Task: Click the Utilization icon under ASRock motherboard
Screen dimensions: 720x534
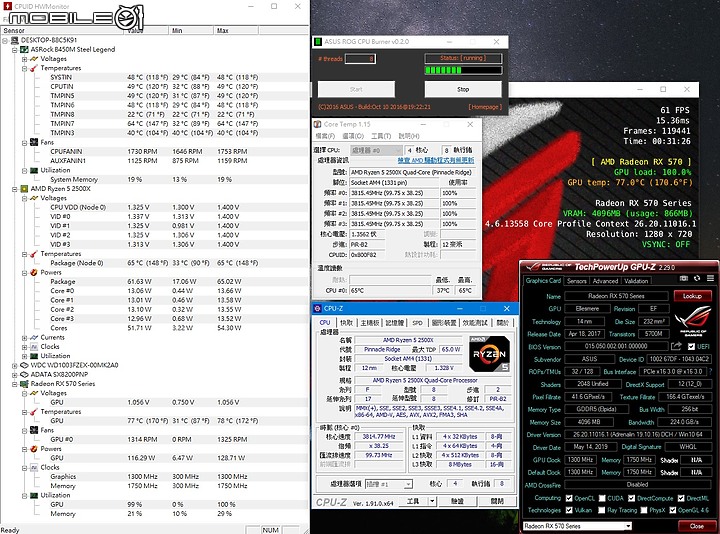Action: point(34,170)
